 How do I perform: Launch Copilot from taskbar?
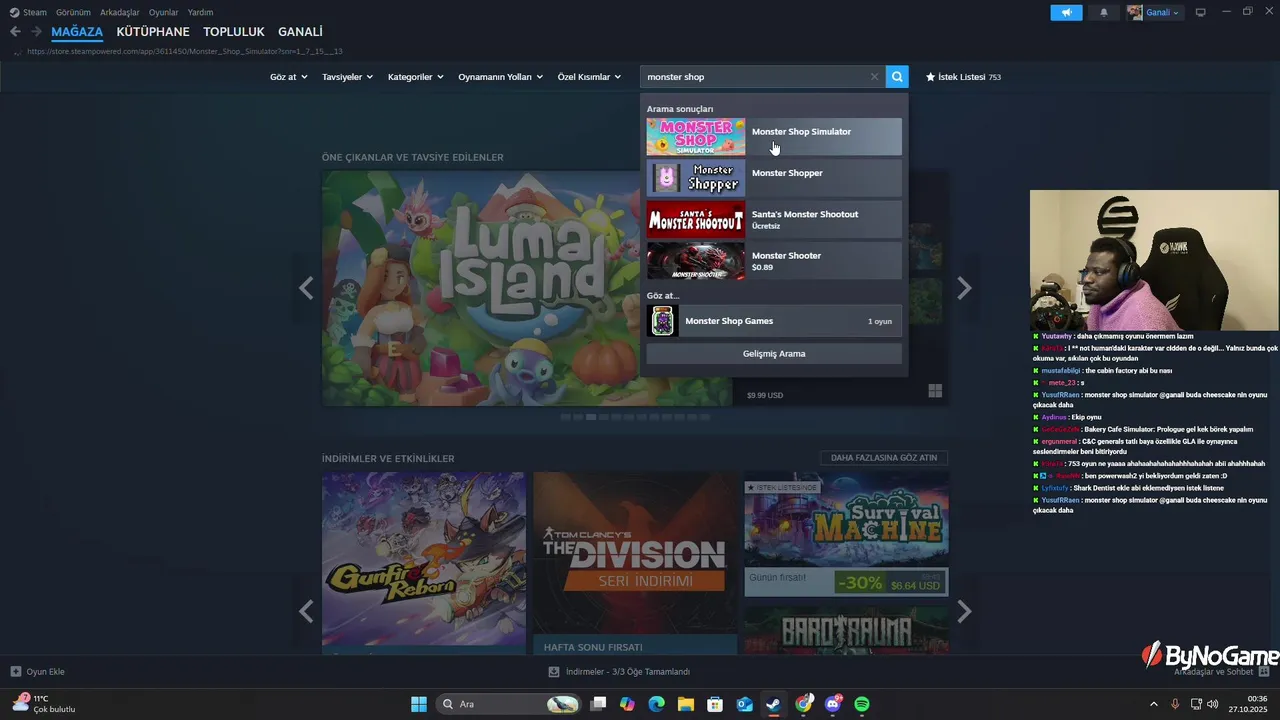(x=627, y=704)
